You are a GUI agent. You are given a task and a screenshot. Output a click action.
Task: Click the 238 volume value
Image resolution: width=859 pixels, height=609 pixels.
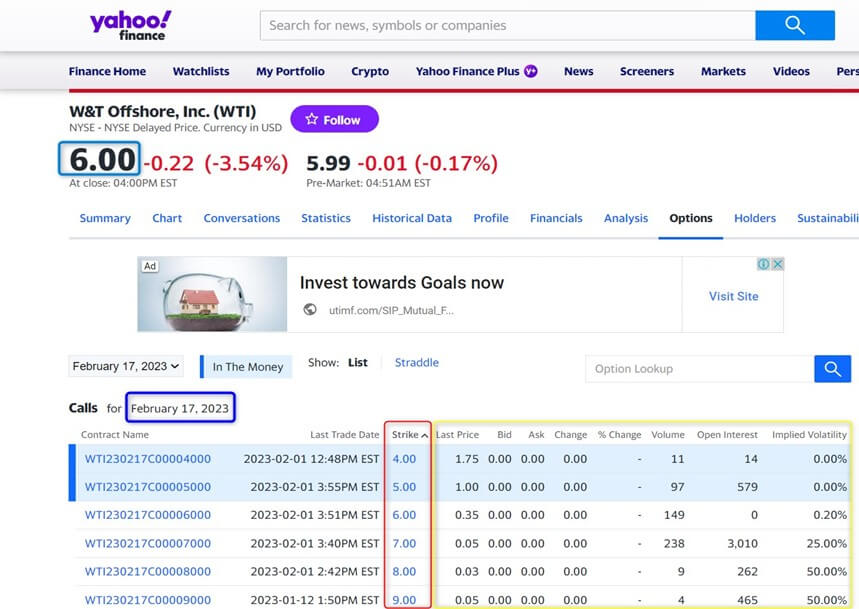point(674,543)
